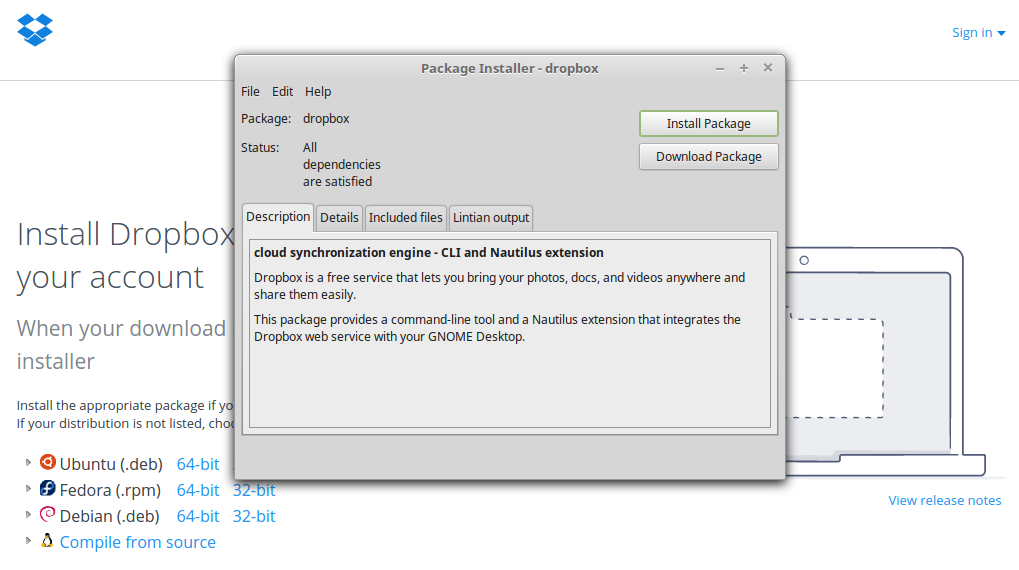1019x570 pixels.
Task: Open the View release notes link
Action: click(945, 500)
